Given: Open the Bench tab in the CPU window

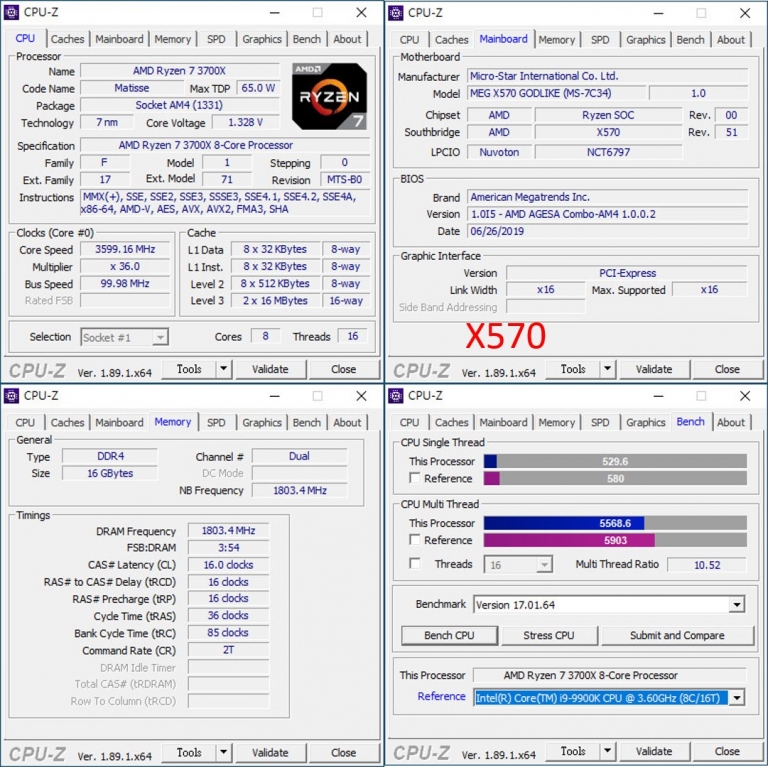Looking at the screenshot, I should click(307, 39).
